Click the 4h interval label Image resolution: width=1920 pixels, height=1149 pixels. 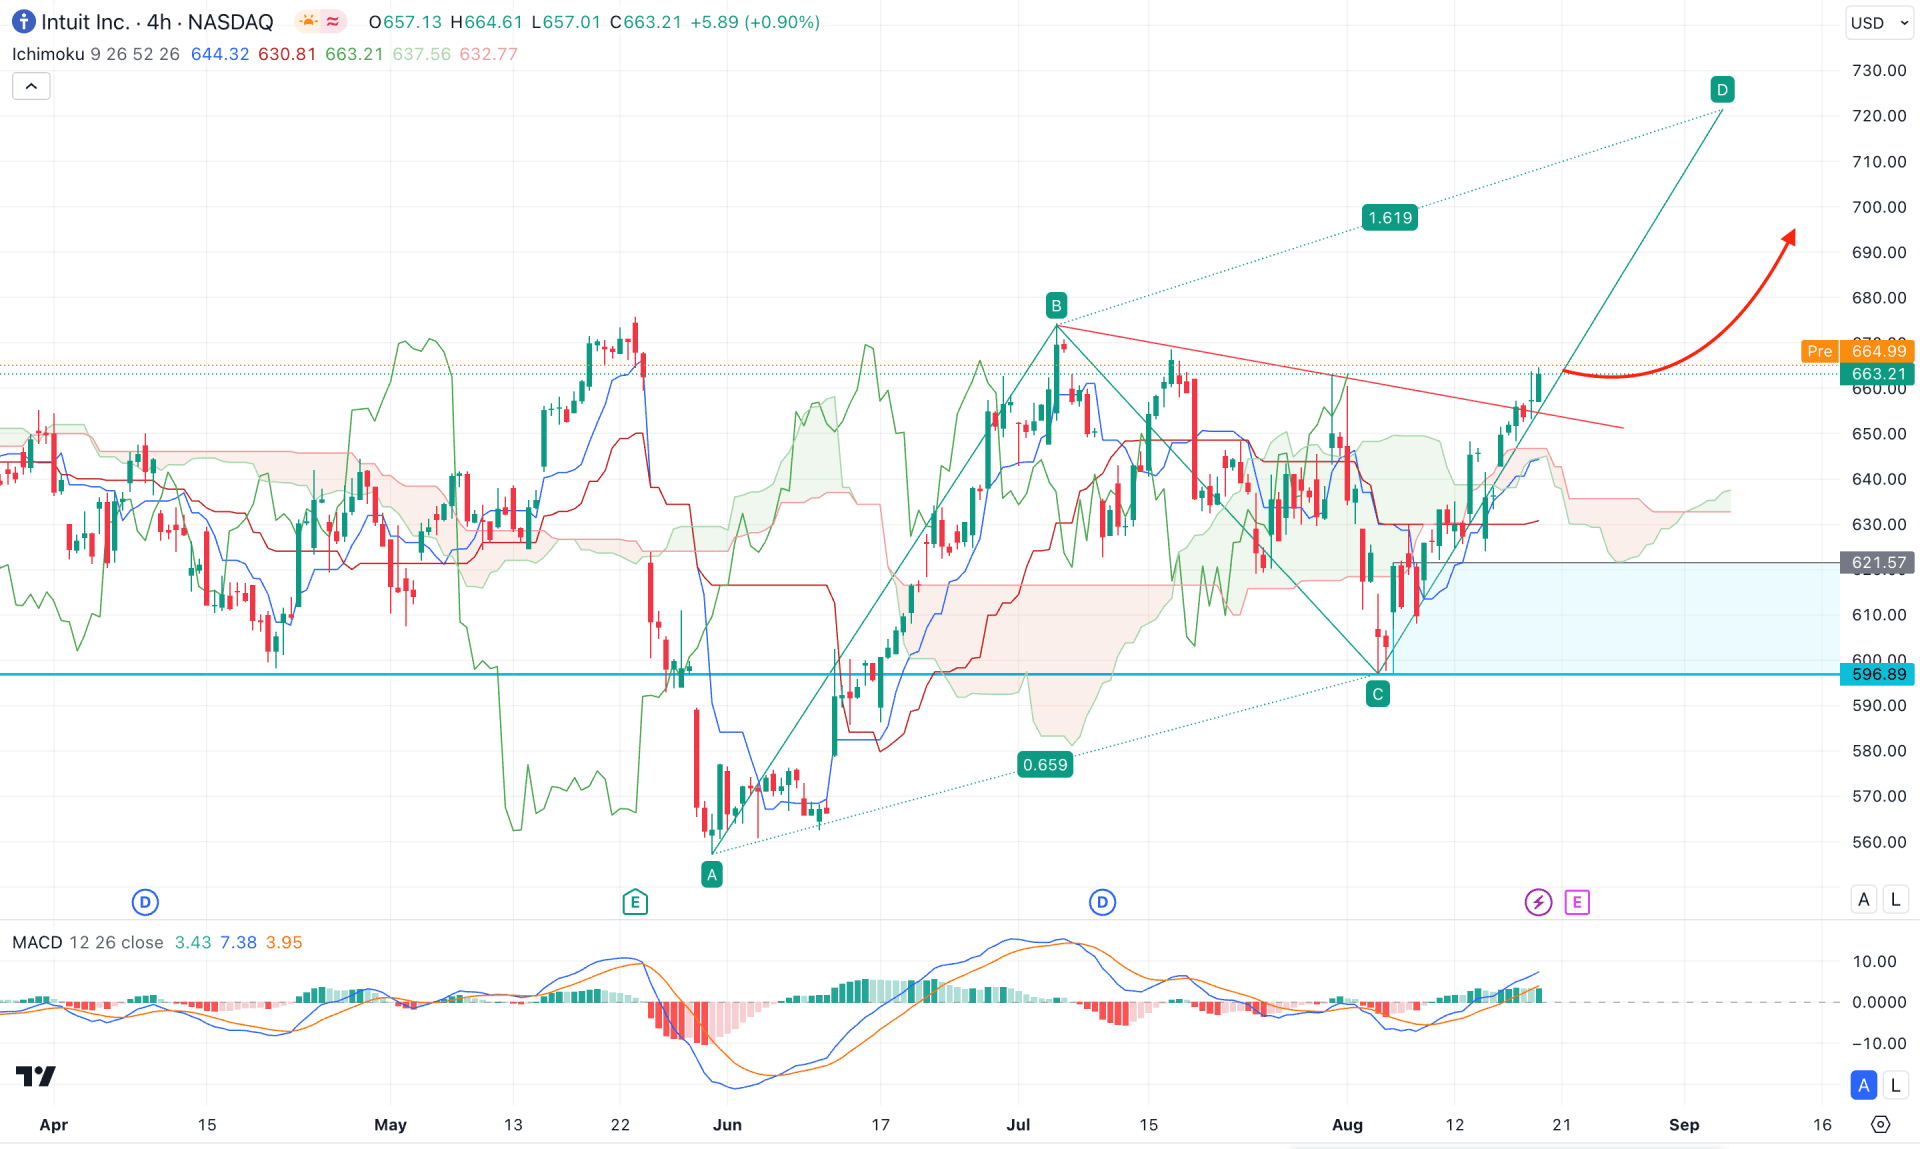tap(159, 22)
